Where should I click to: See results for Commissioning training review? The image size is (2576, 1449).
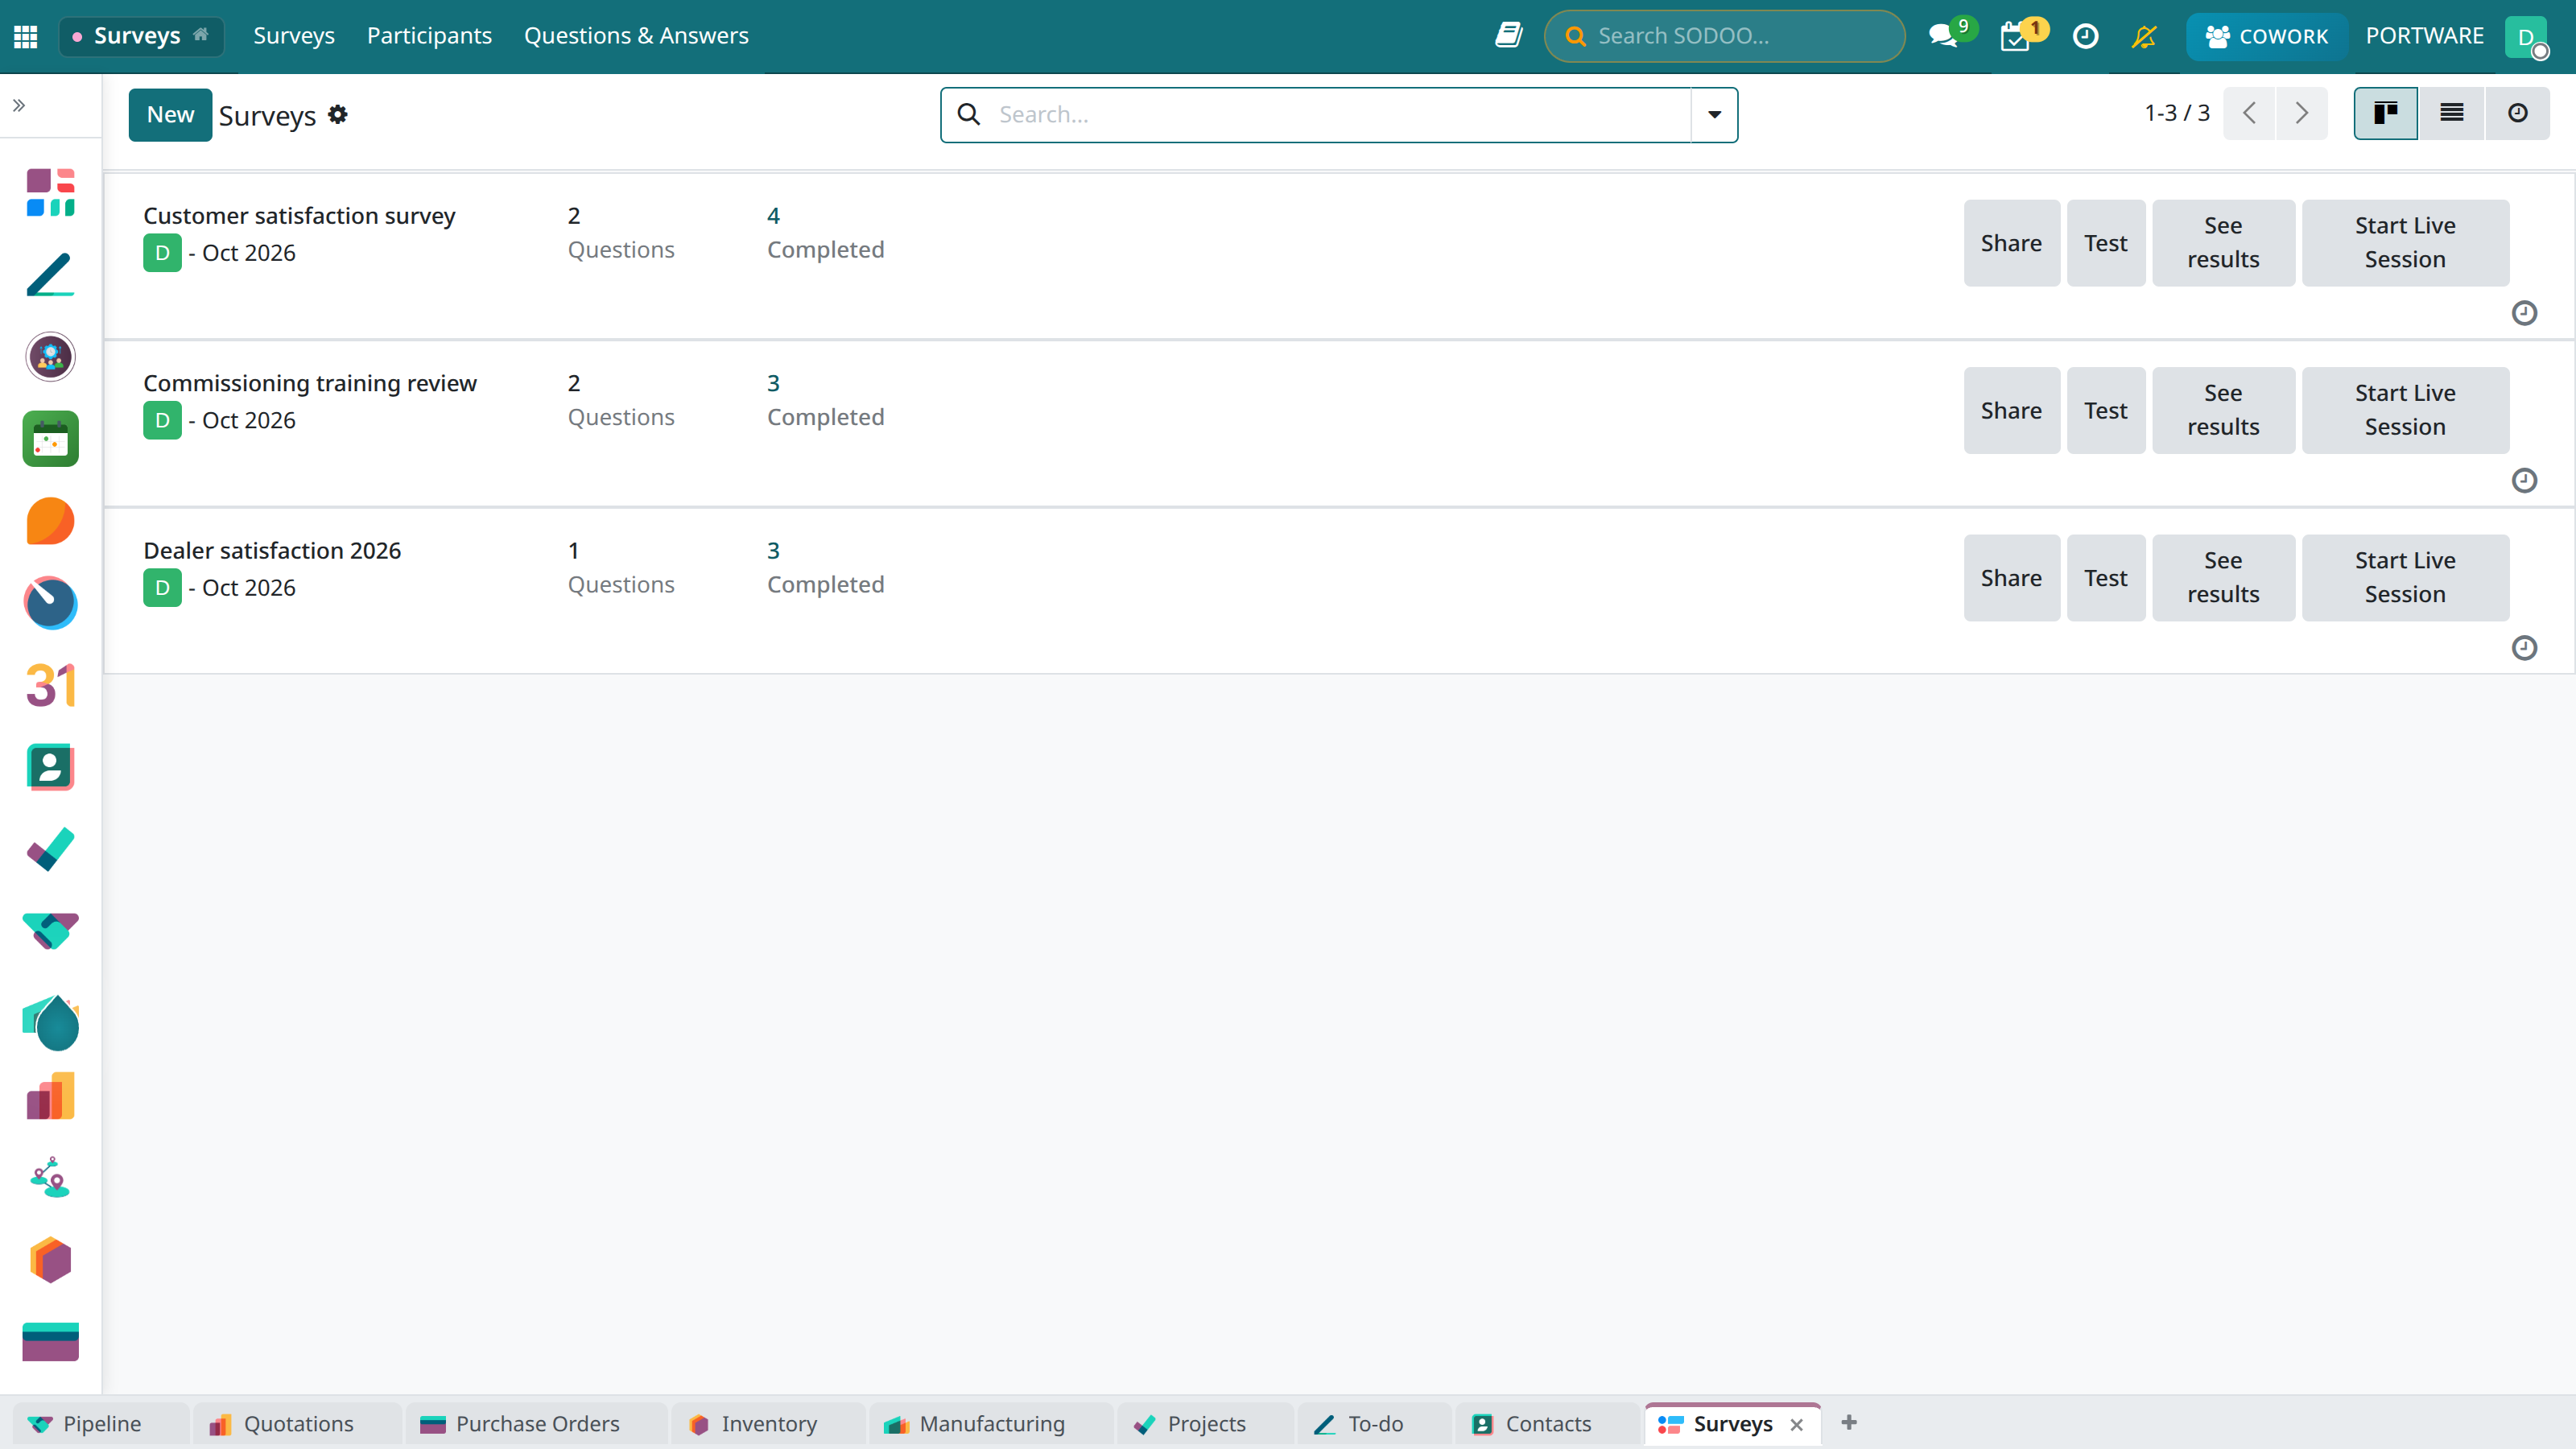pos(2223,410)
